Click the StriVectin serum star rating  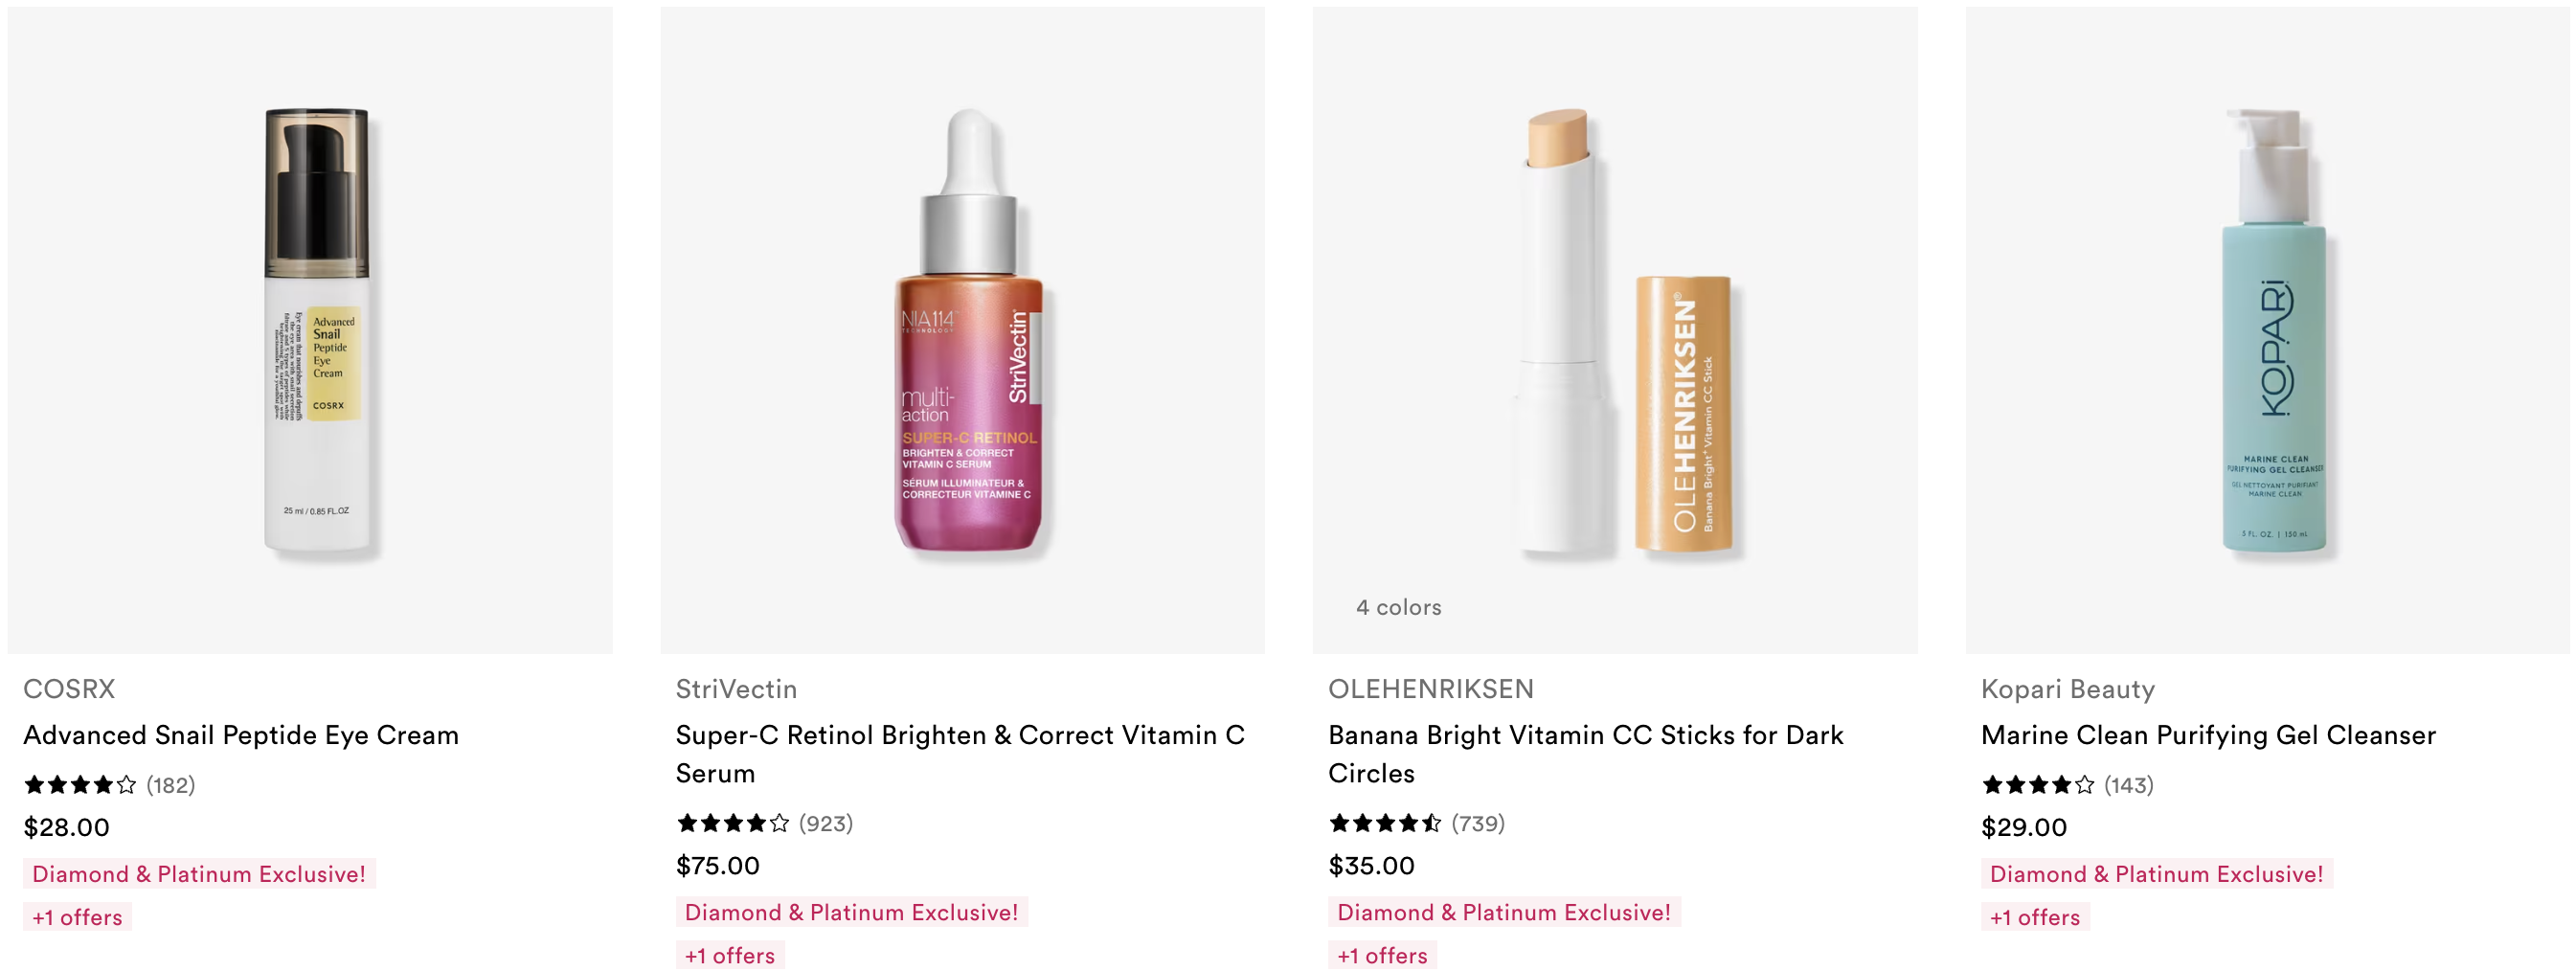tap(733, 823)
